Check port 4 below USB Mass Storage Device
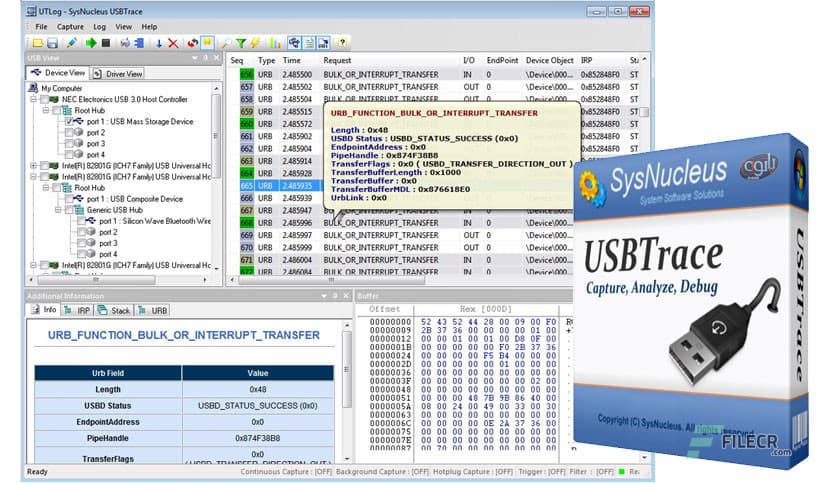The height and width of the screenshot is (484, 836). [69, 155]
